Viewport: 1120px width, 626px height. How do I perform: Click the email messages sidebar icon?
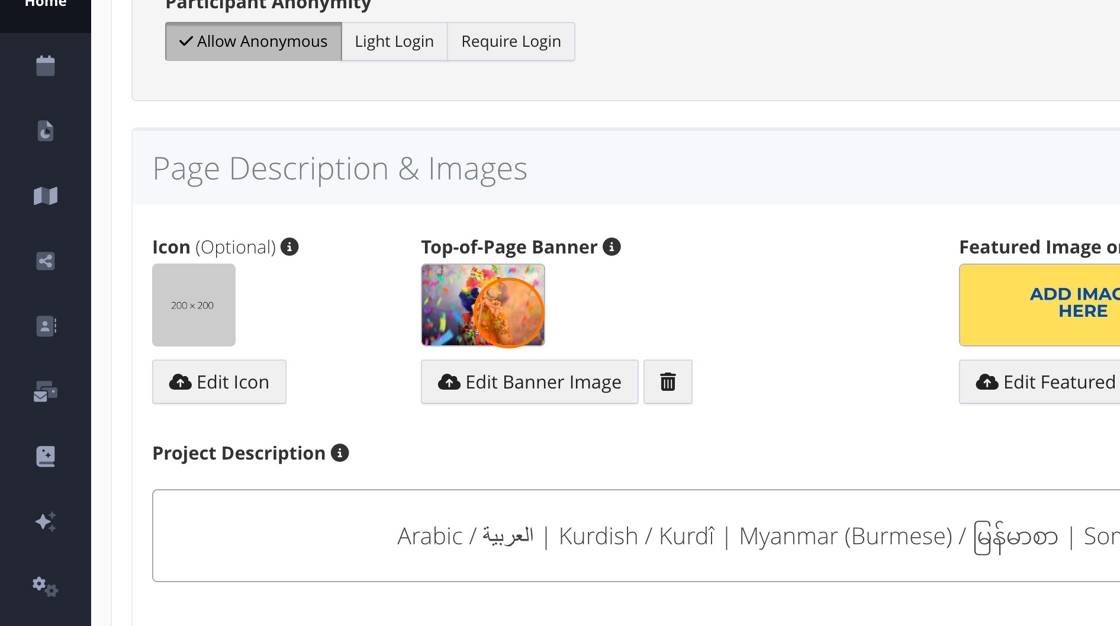click(45, 392)
